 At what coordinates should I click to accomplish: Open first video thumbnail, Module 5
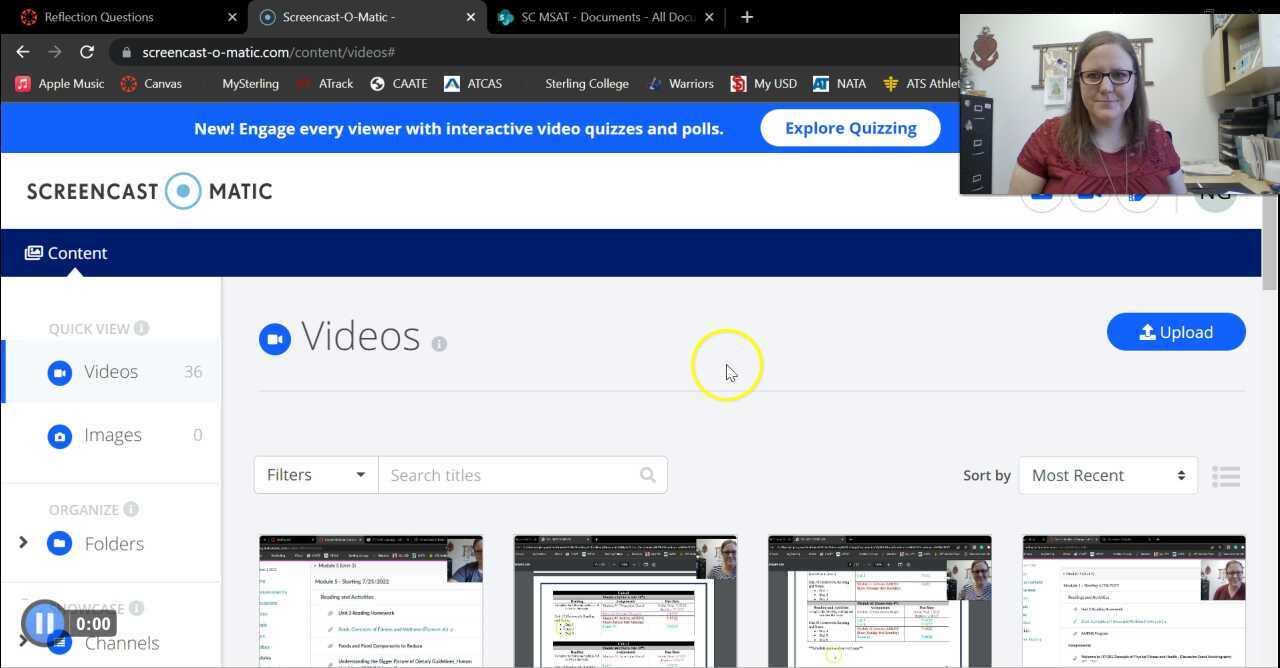point(371,601)
